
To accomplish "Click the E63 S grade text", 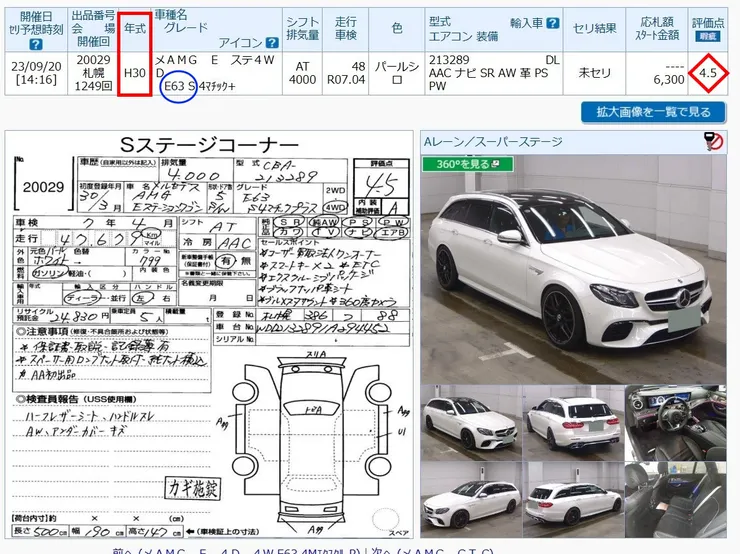I will pos(179,86).
